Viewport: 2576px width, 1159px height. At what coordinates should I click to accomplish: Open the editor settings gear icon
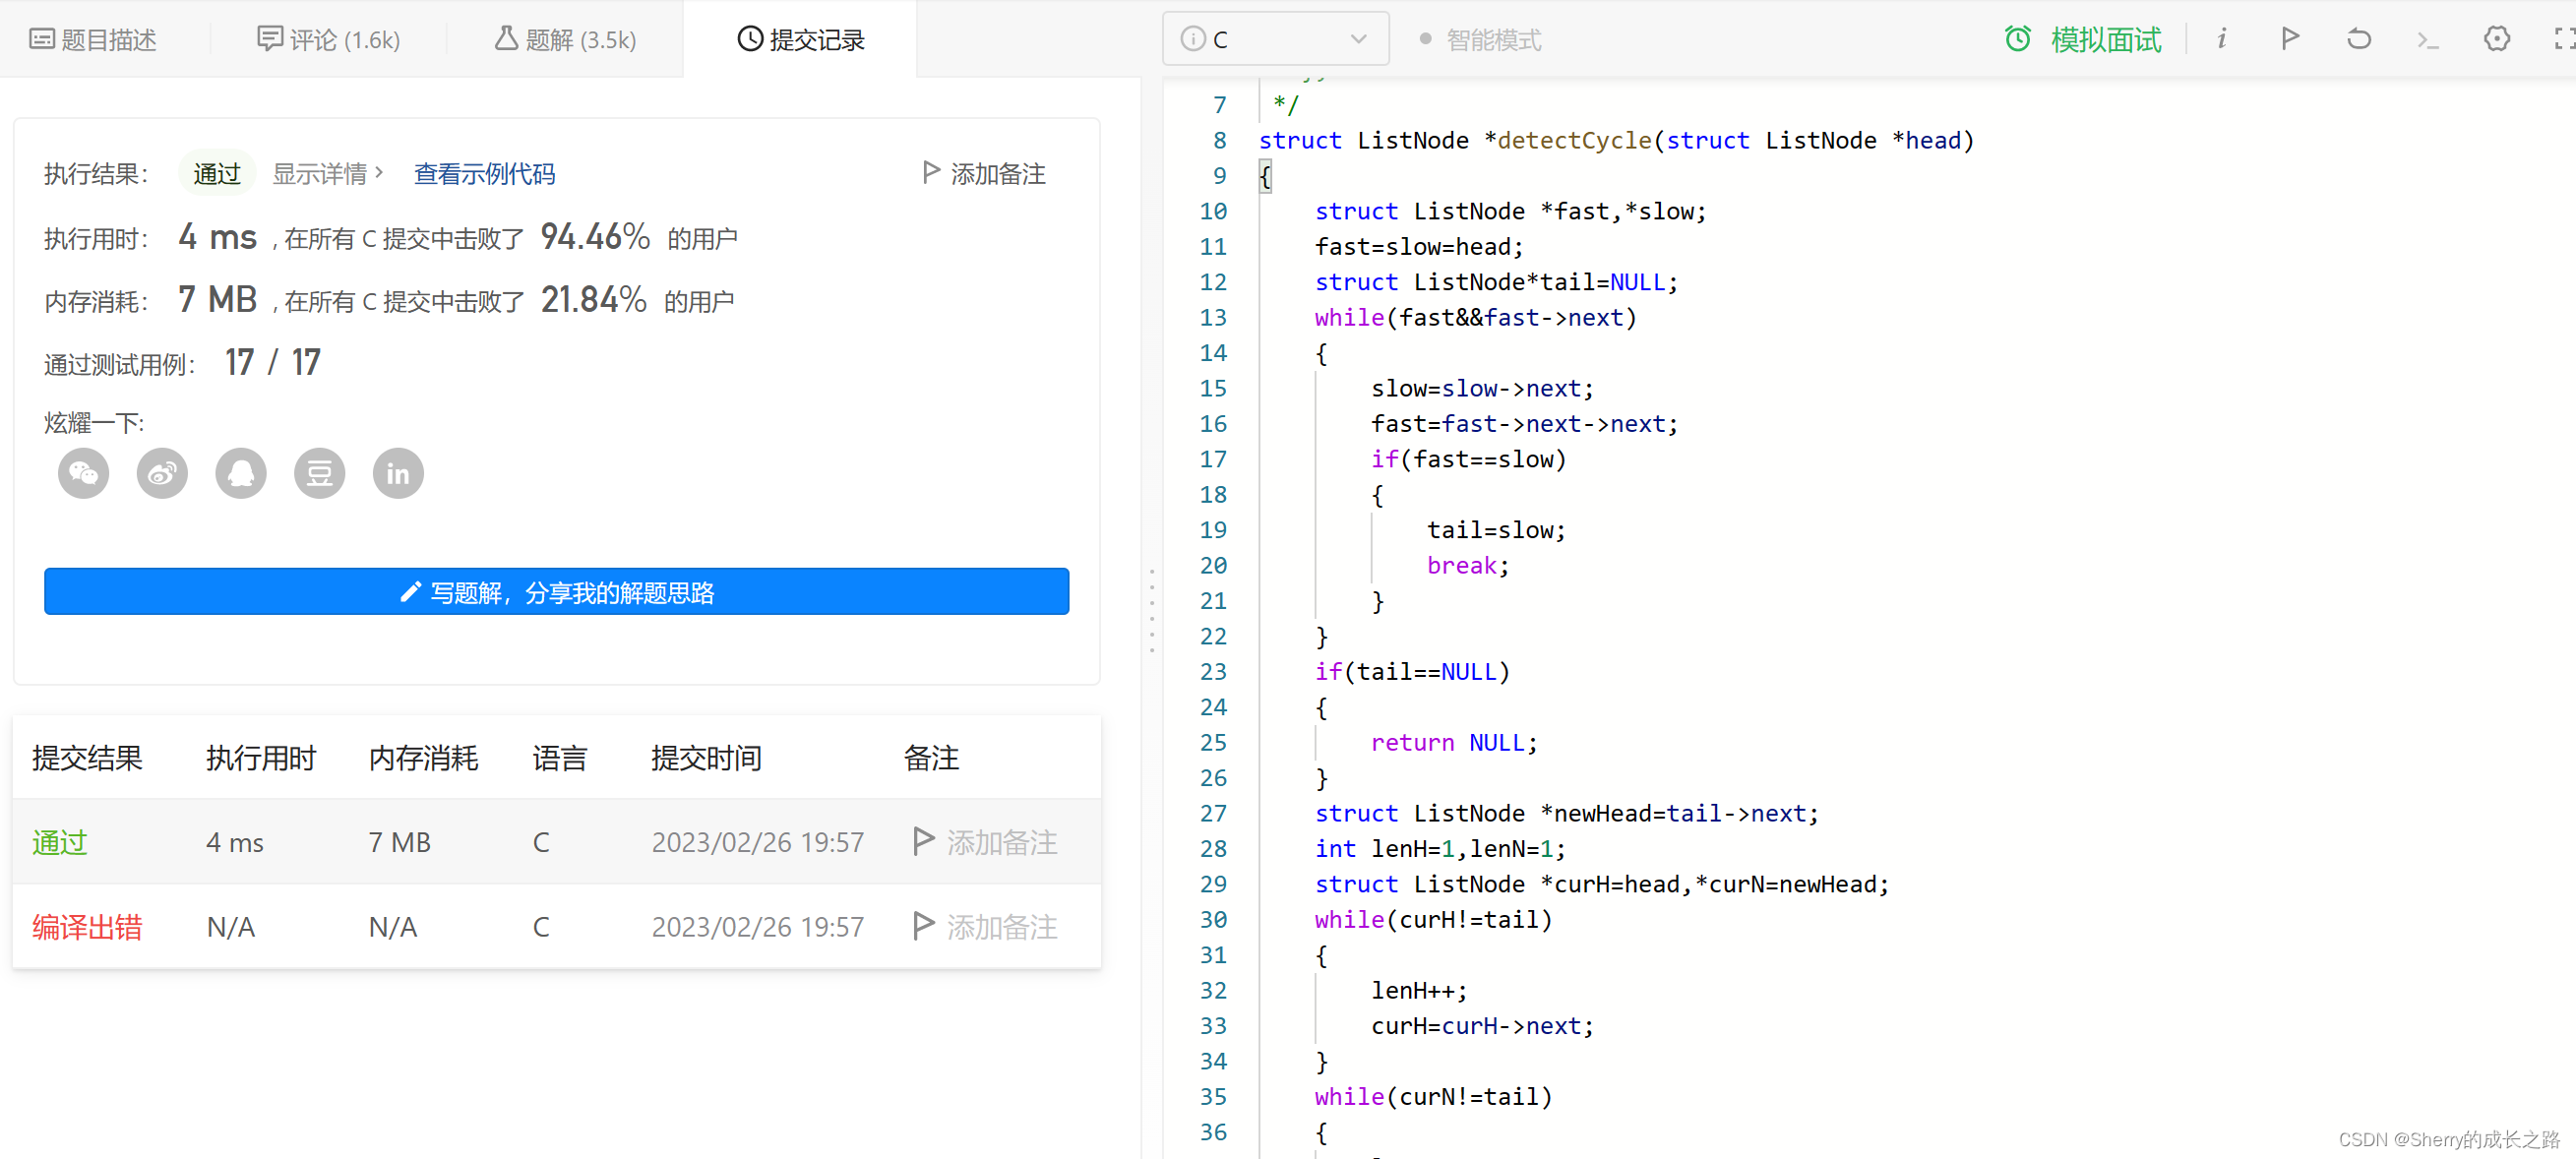coord(2496,39)
